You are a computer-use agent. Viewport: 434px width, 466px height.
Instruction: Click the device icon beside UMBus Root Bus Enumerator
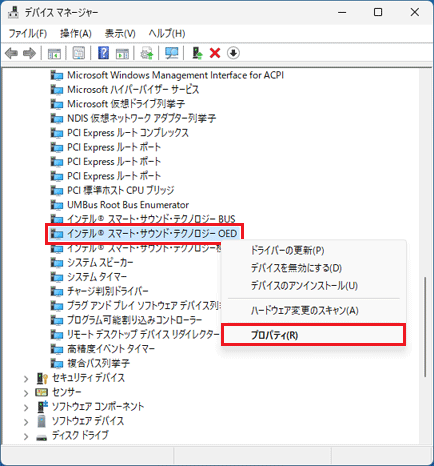[57, 205]
